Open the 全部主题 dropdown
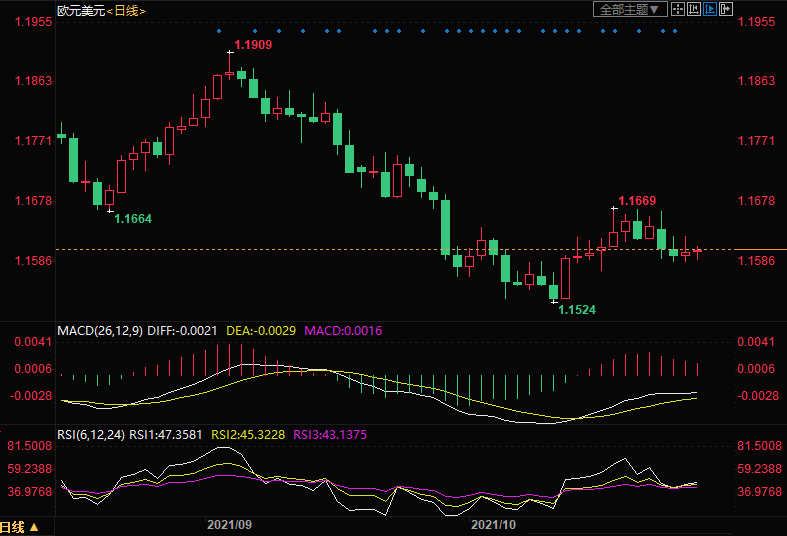This screenshot has width=787, height=536. point(630,10)
